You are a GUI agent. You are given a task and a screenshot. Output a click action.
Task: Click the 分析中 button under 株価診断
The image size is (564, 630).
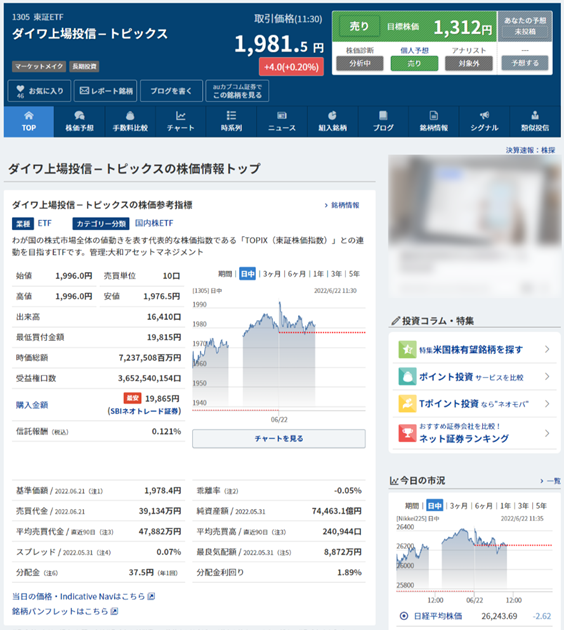click(360, 63)
